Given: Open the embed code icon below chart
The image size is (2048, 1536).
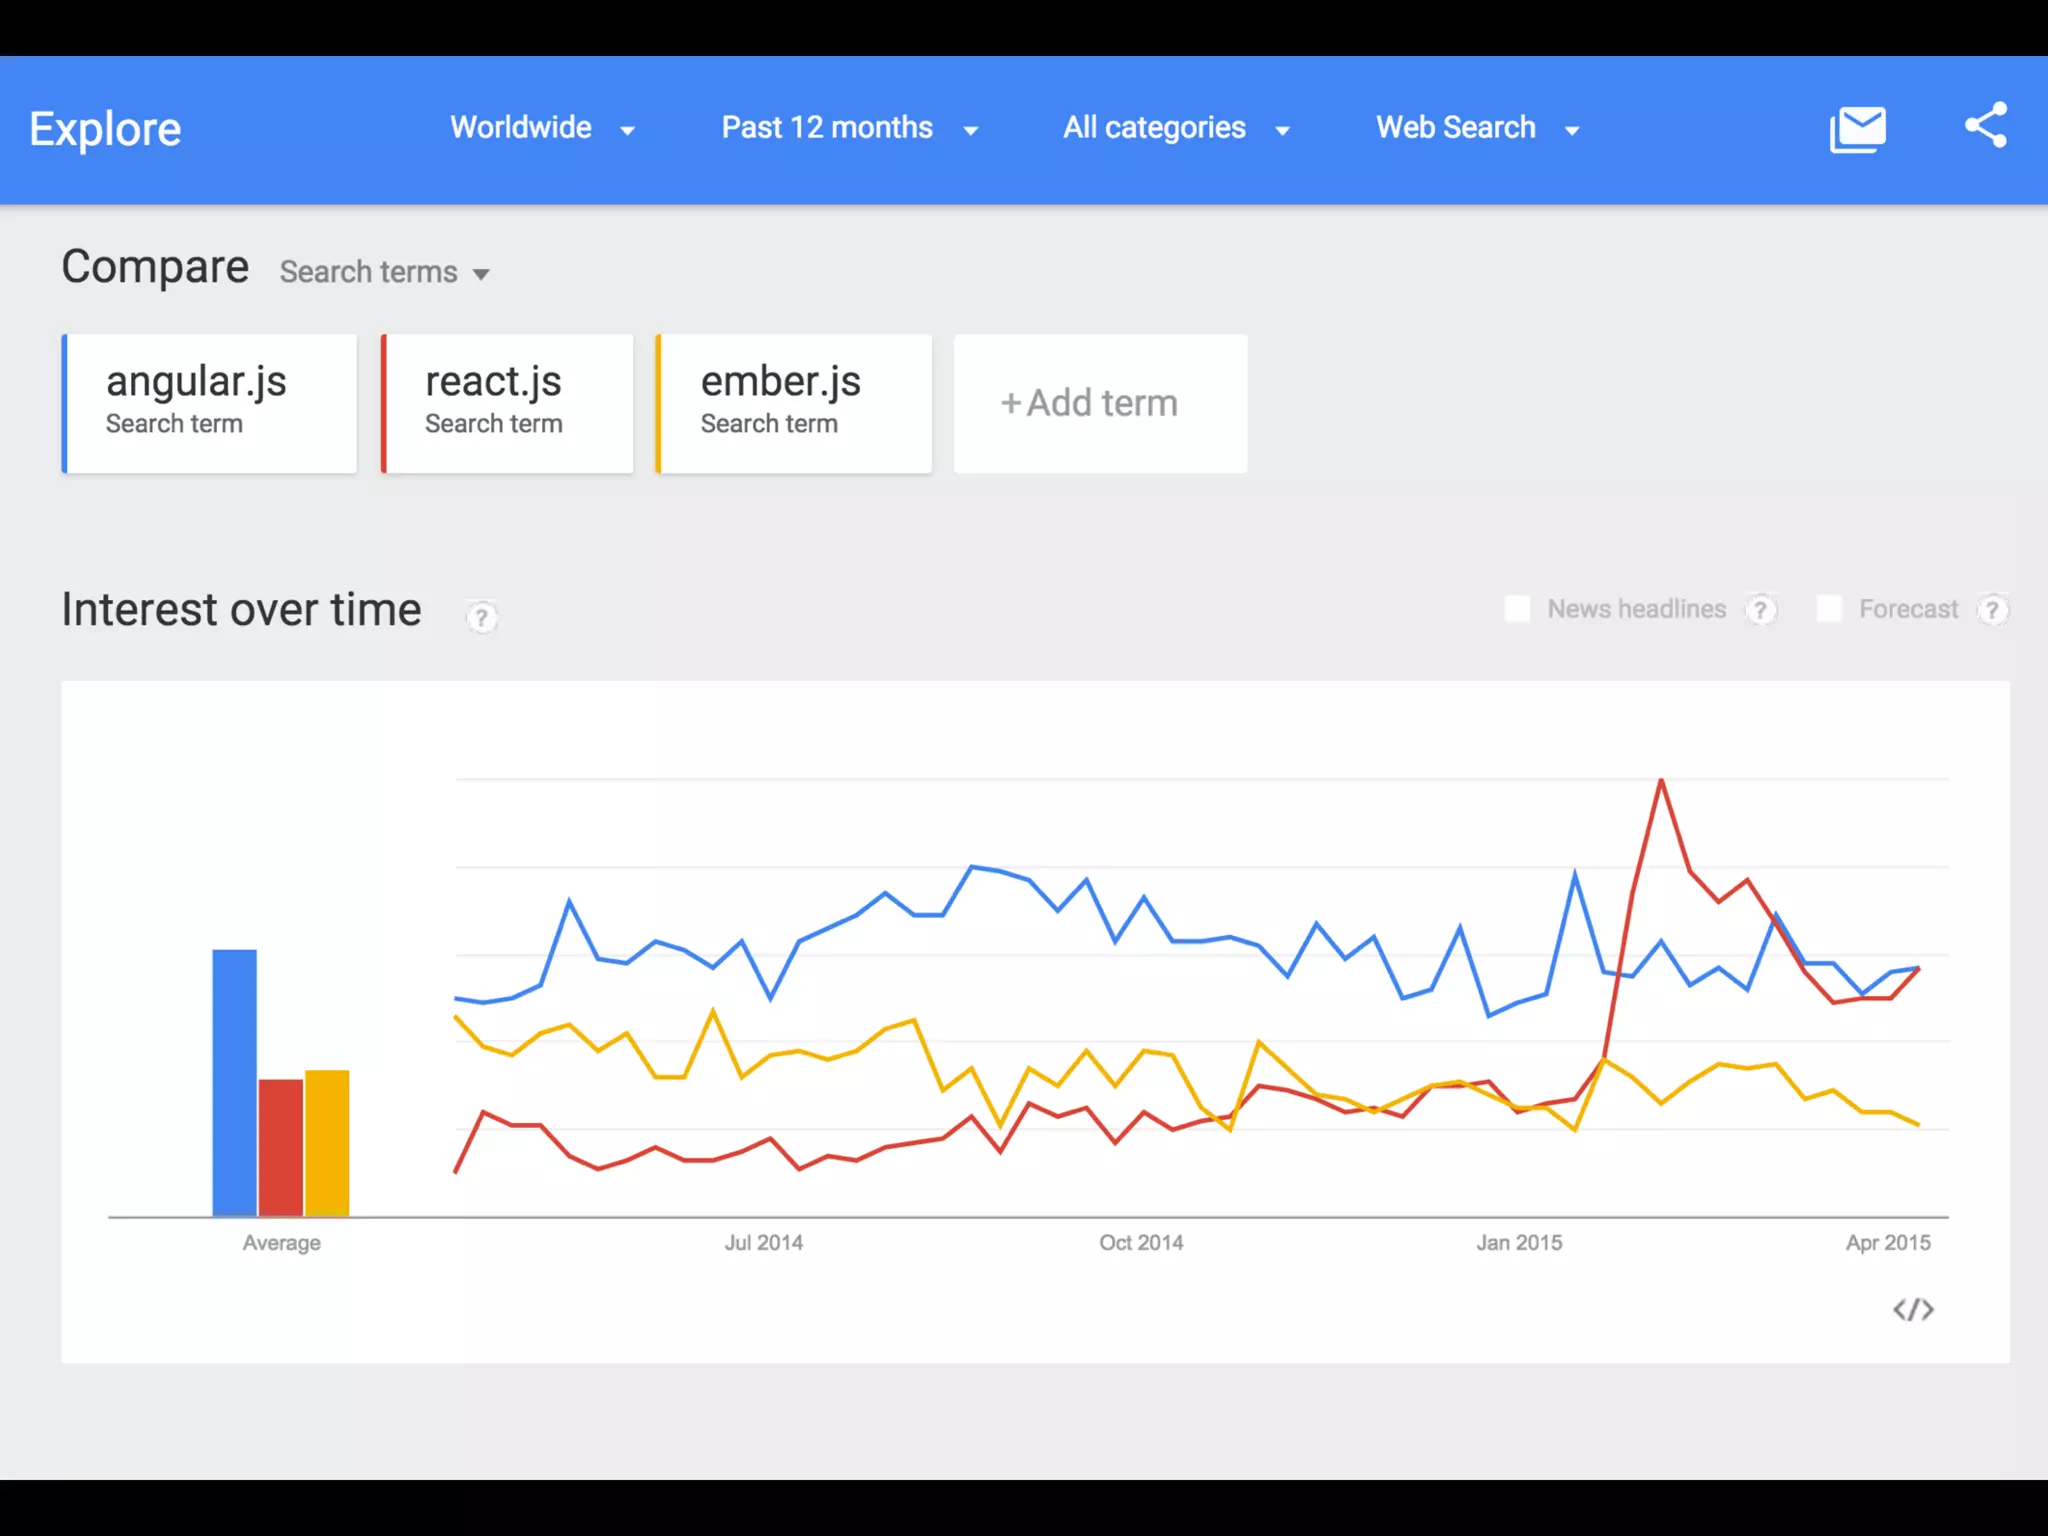Looking at the screenshot, I should point(1912,1310).
